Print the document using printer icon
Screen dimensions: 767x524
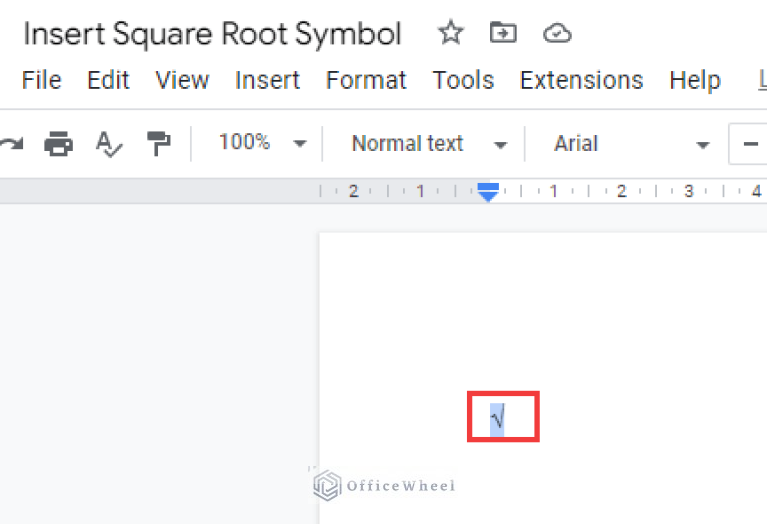[x=59, y=144]
